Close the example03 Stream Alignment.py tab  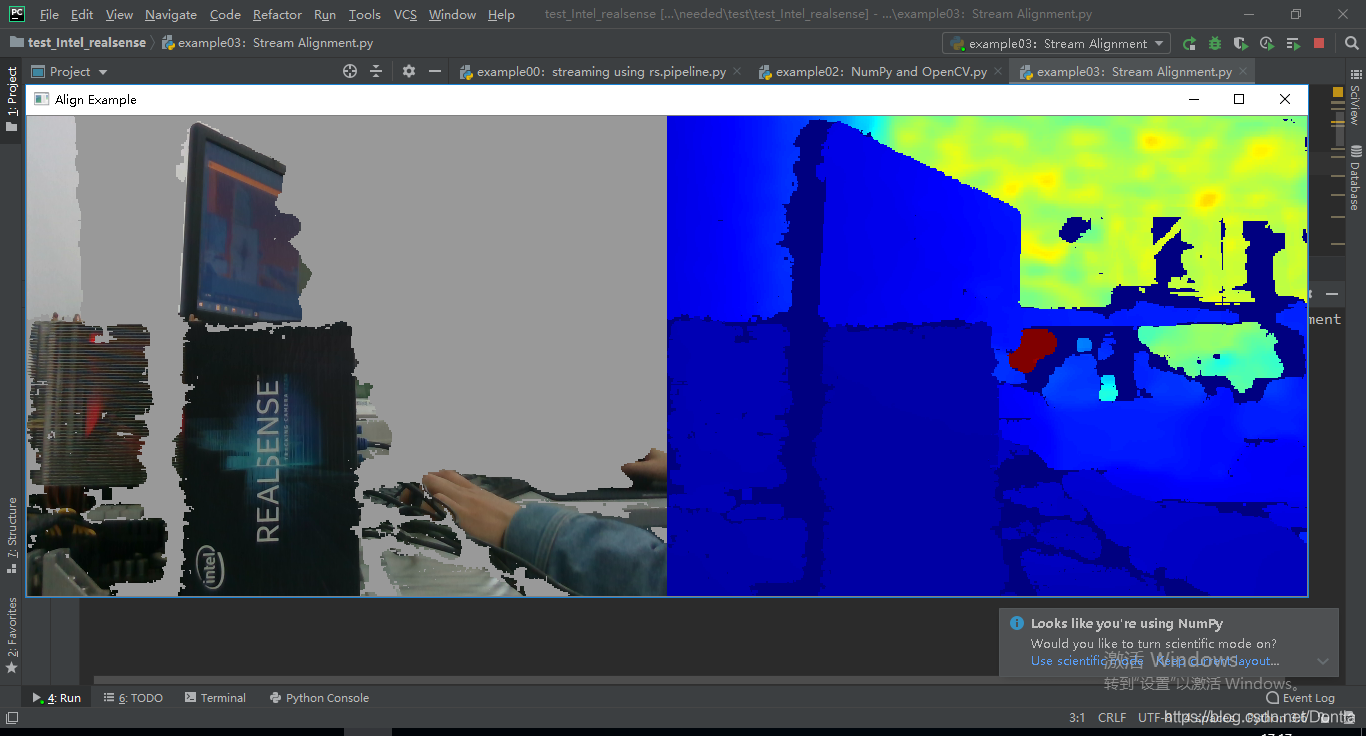(1243, 72)
